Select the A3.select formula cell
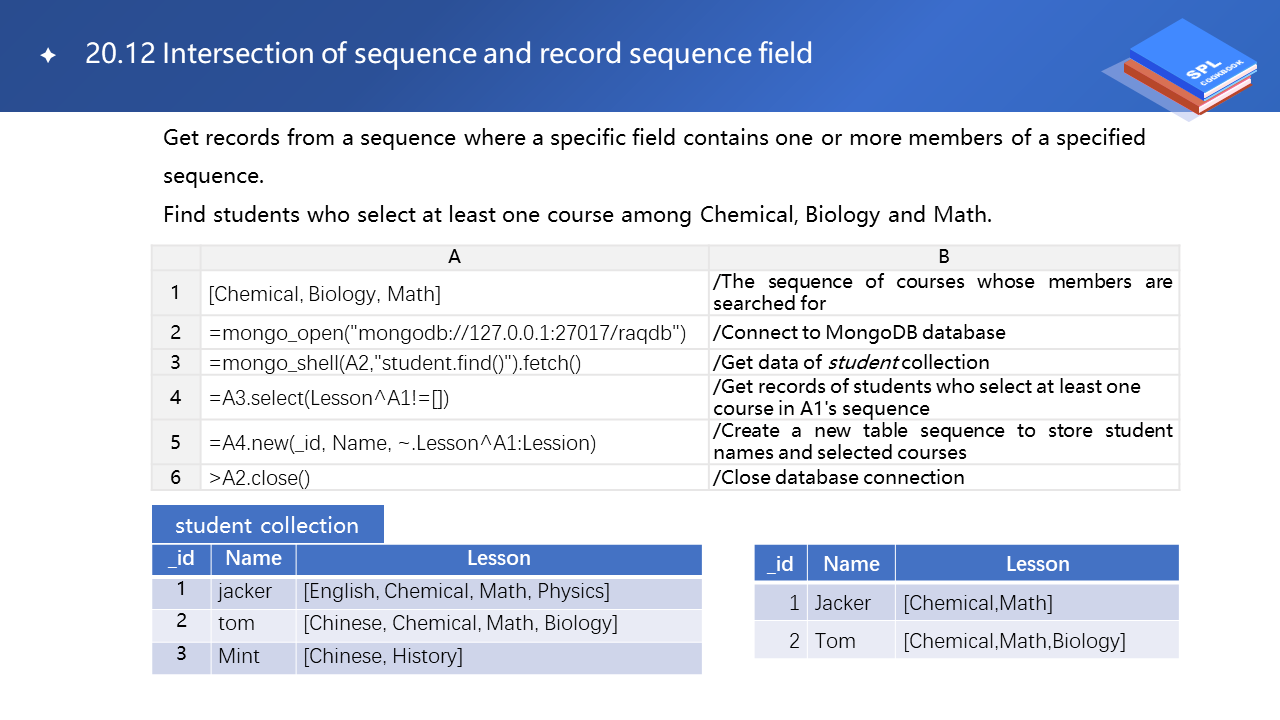 point(454,398)
